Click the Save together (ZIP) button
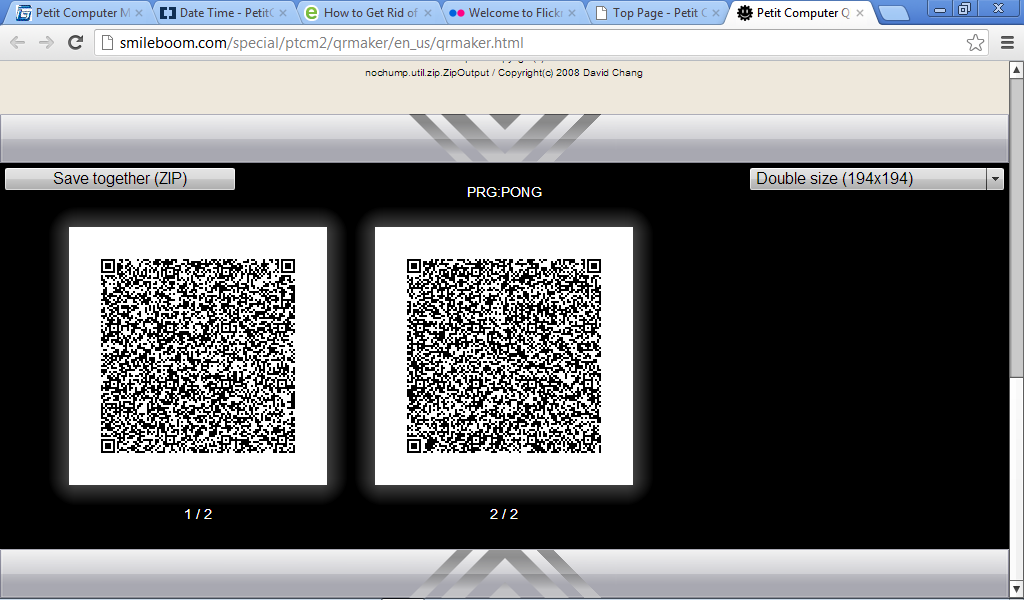Image resolution: width=1024 pixels, height=600 pixels. [120, 179]
